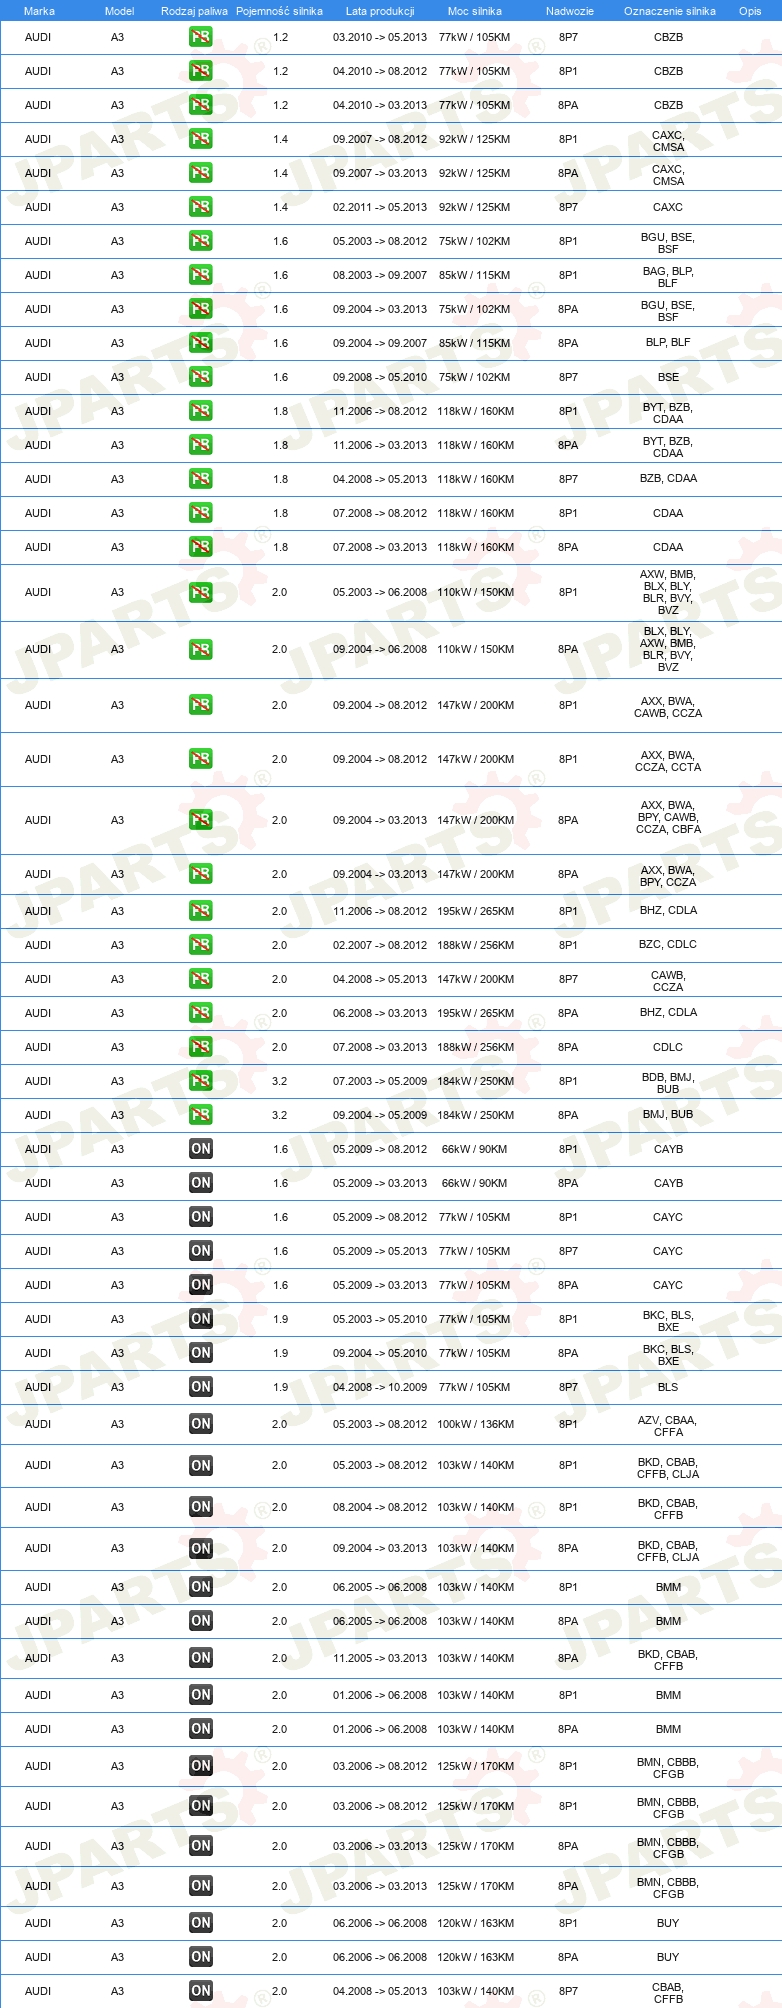Click the Model column header
782x2008 pixels.
click(119, 11)
